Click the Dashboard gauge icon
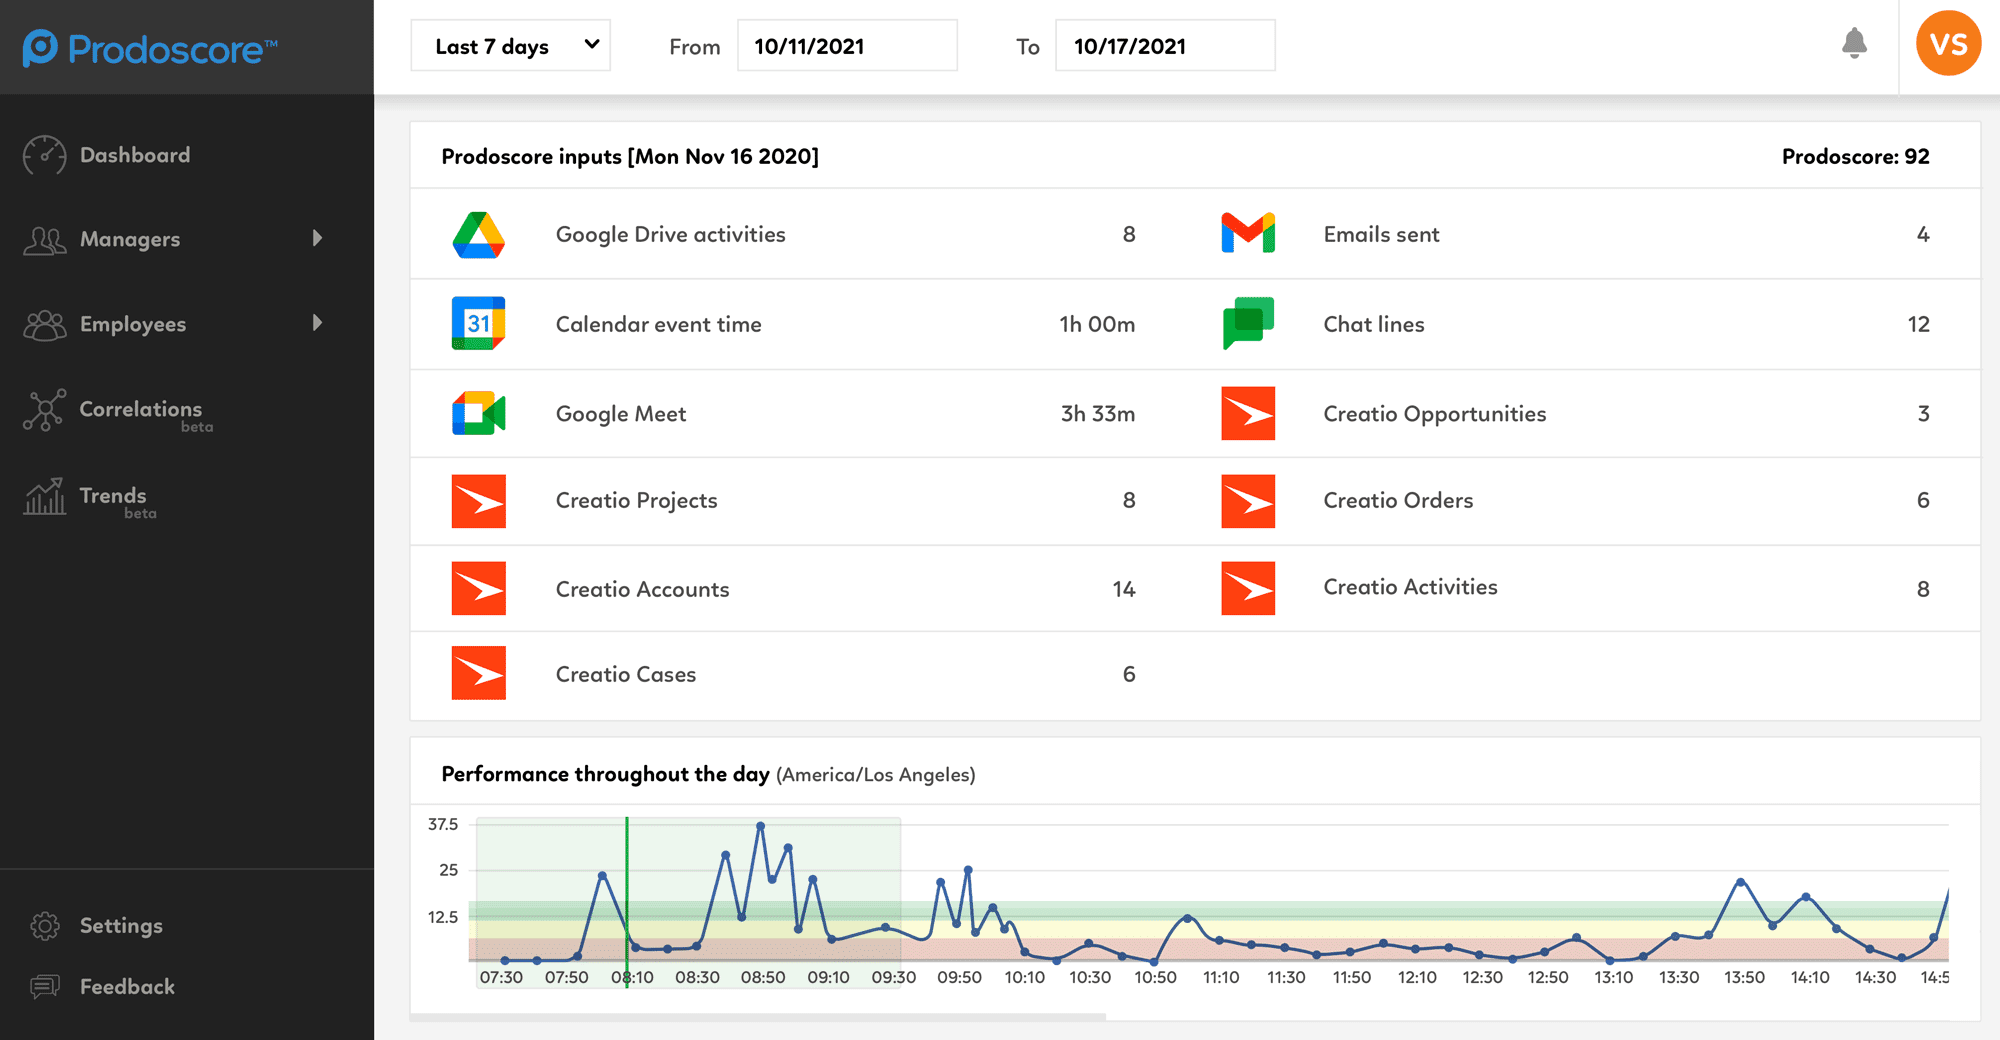 click(x=44, y=155)
